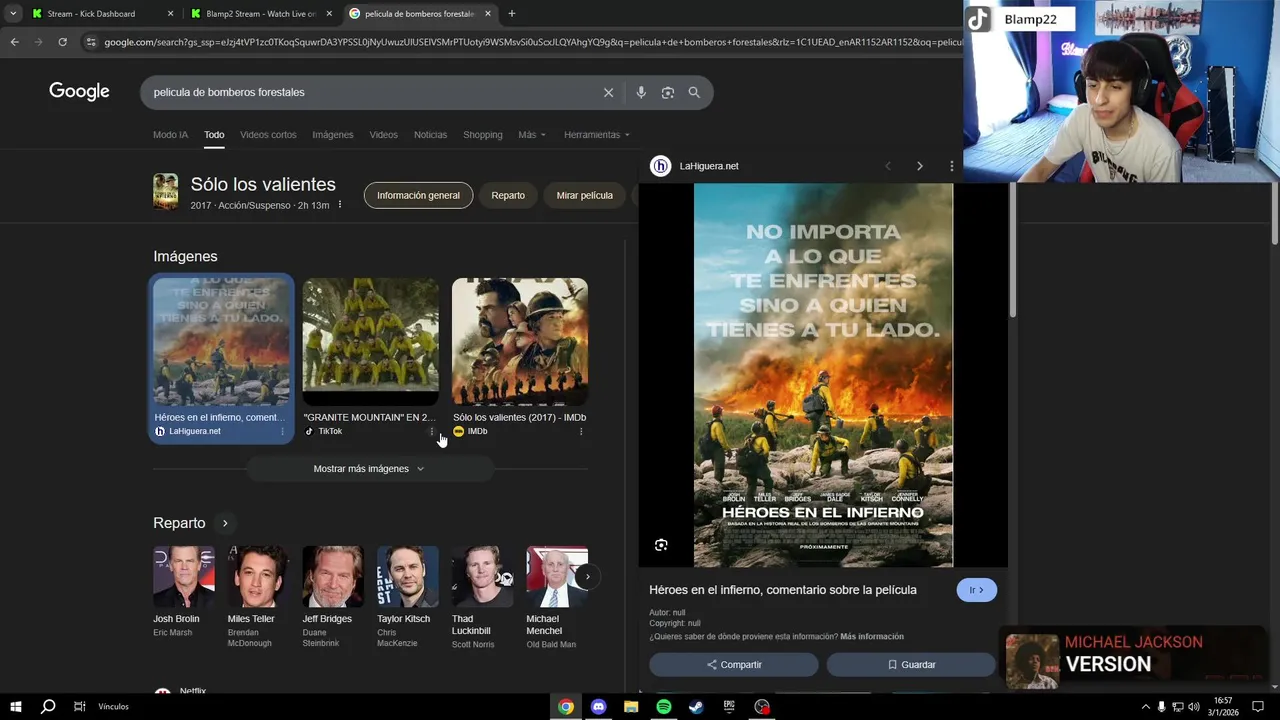1280x720 pixels.
Task: Open a new browser tab
Action: point(512,14)
